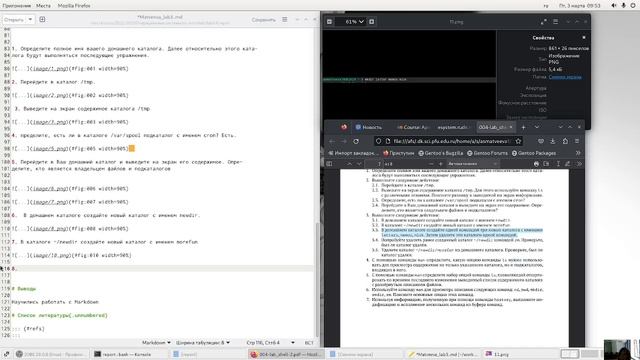Switch to Новости Firefox tab
Image resolution: width=640 pixels, height=360 pixels.
369,127
